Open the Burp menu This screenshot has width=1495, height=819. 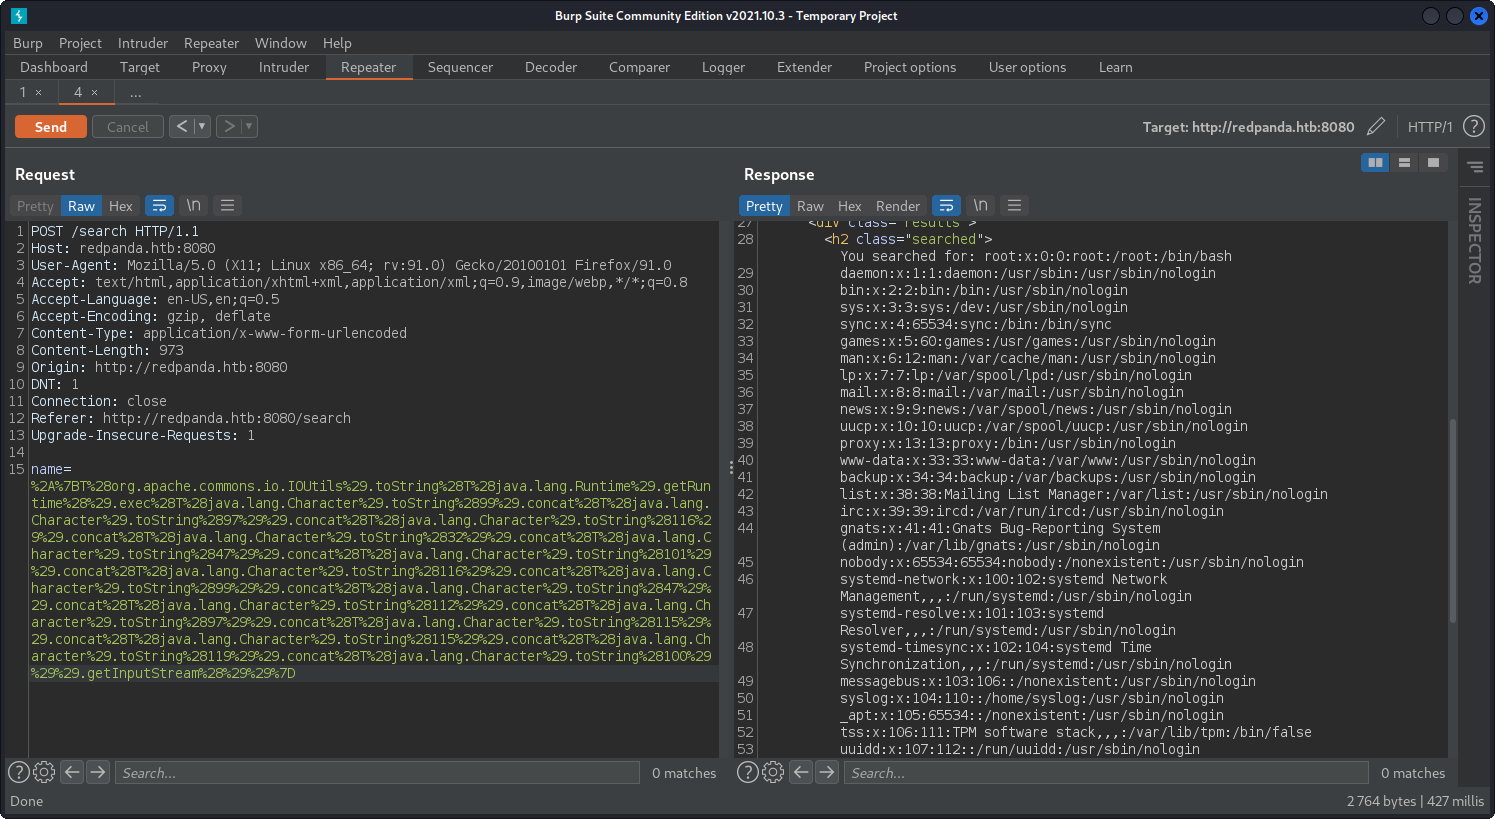[x=28, y=43]
